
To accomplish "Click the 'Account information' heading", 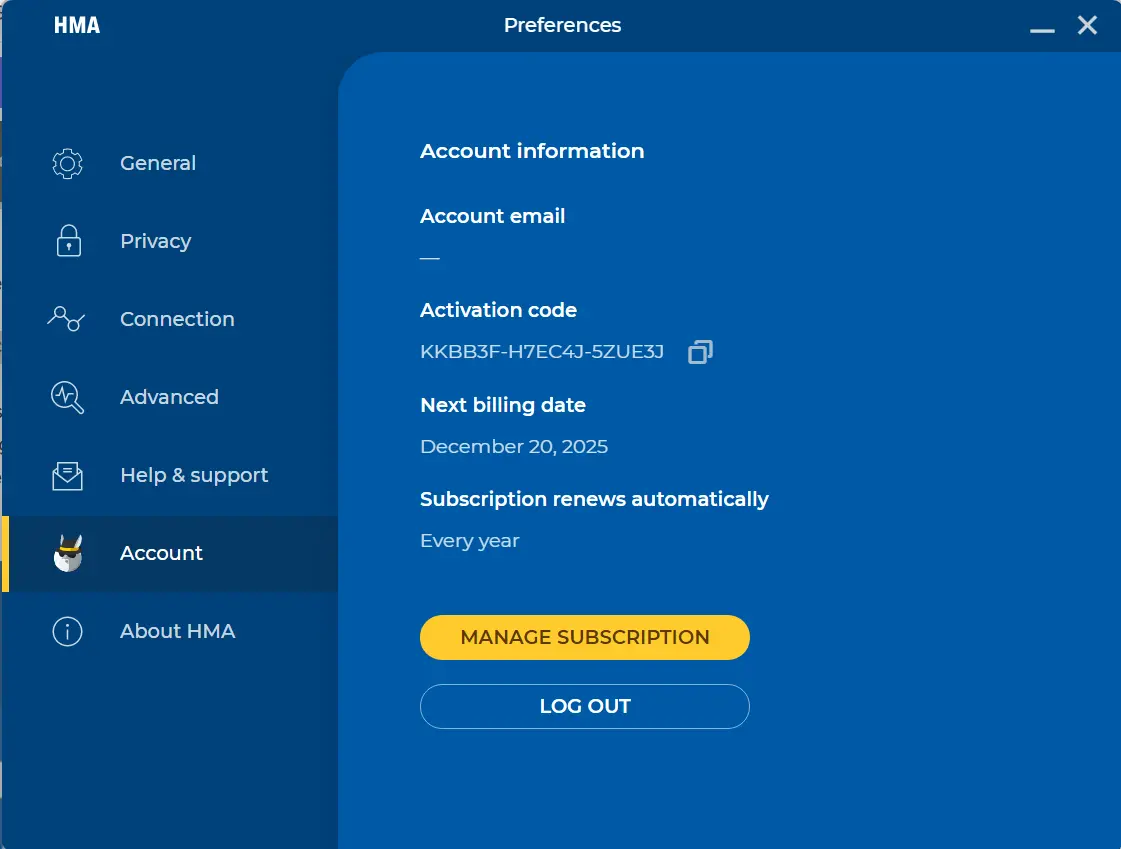I will [x=532, y=151].
